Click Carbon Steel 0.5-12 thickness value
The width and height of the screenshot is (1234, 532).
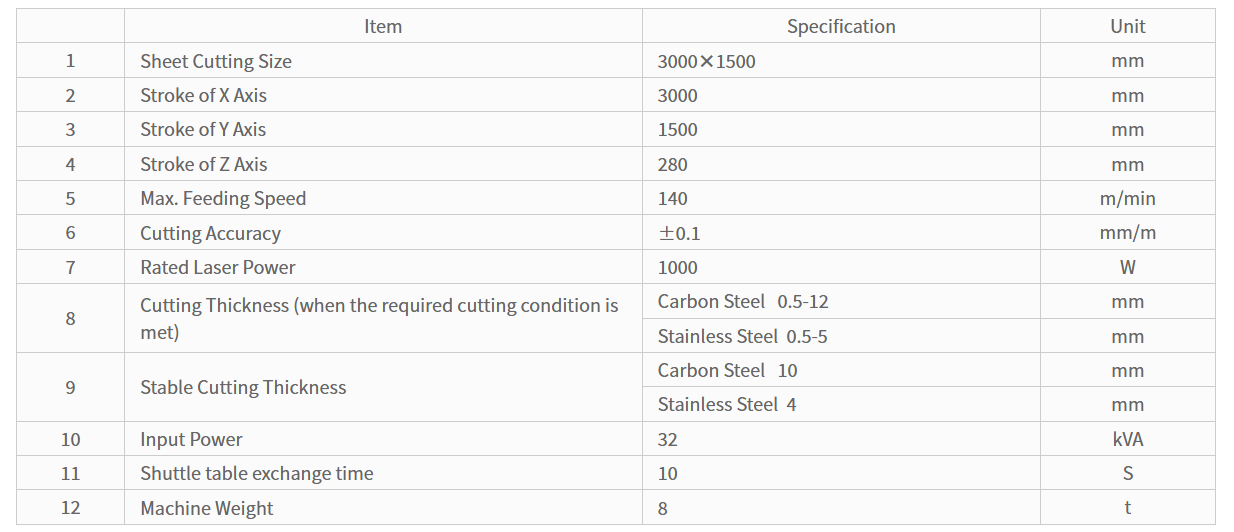tap(743, 301)
